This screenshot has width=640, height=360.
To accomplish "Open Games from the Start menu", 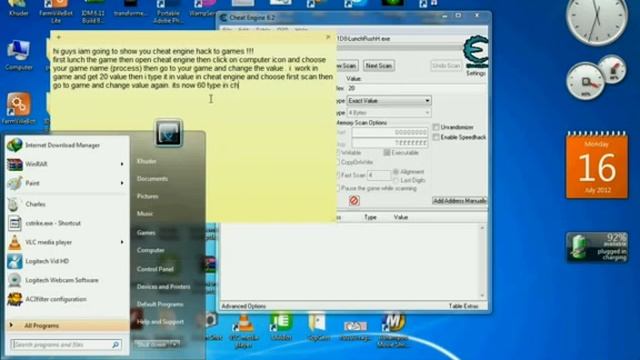I will (146, 233).
